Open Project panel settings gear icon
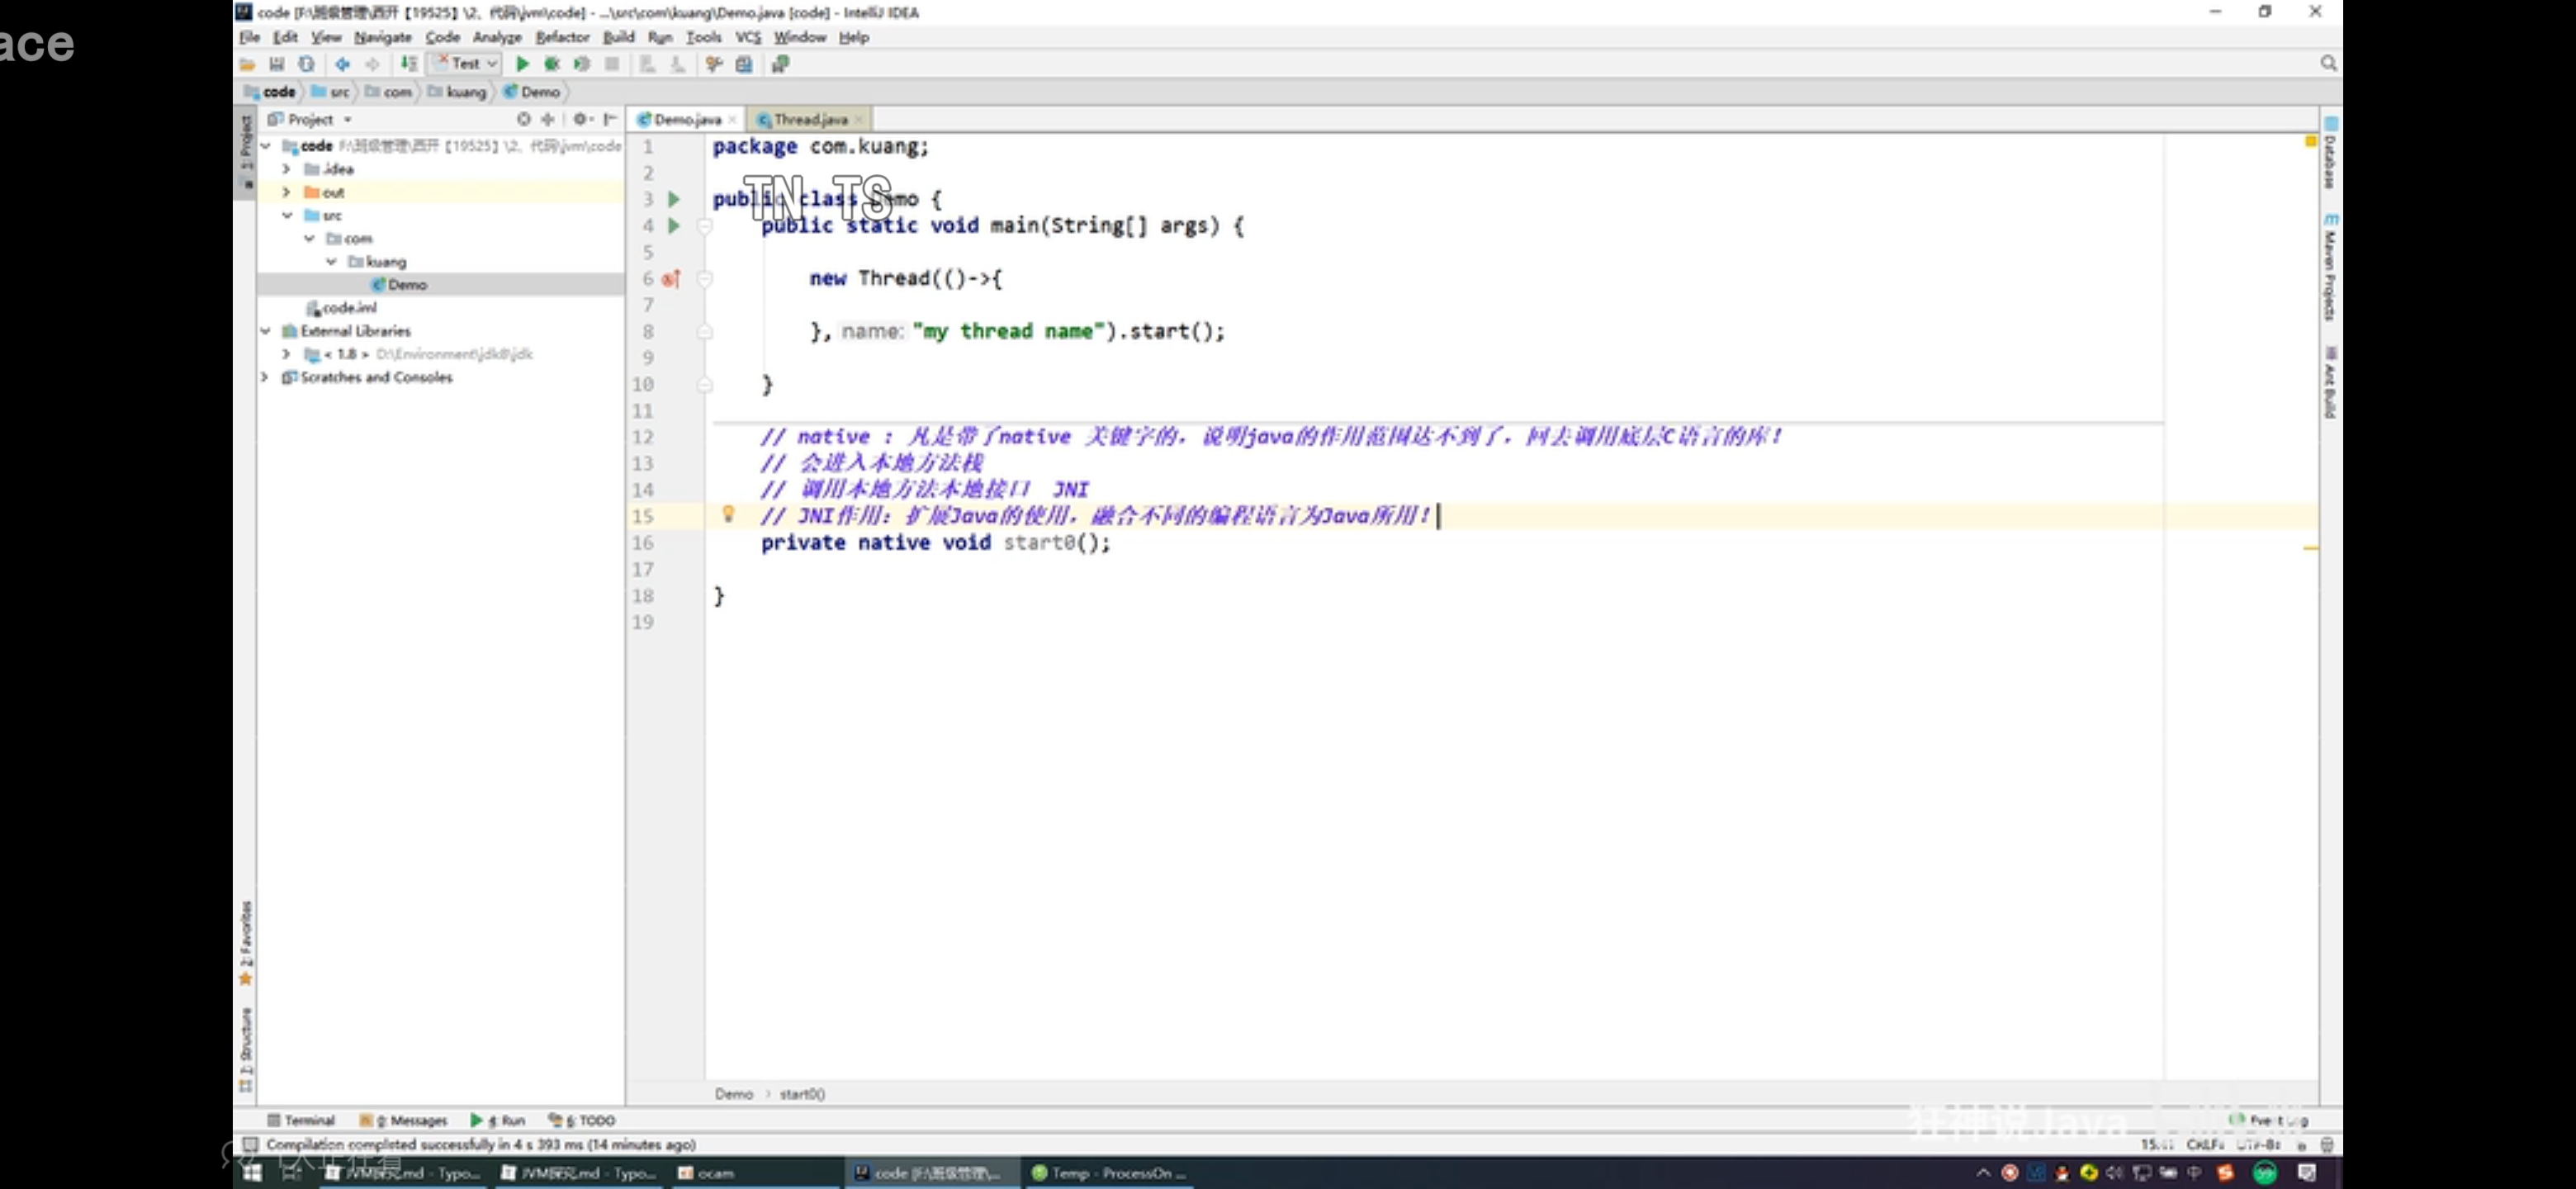This screenshot has height=1189, width=2576. point(580,119)
